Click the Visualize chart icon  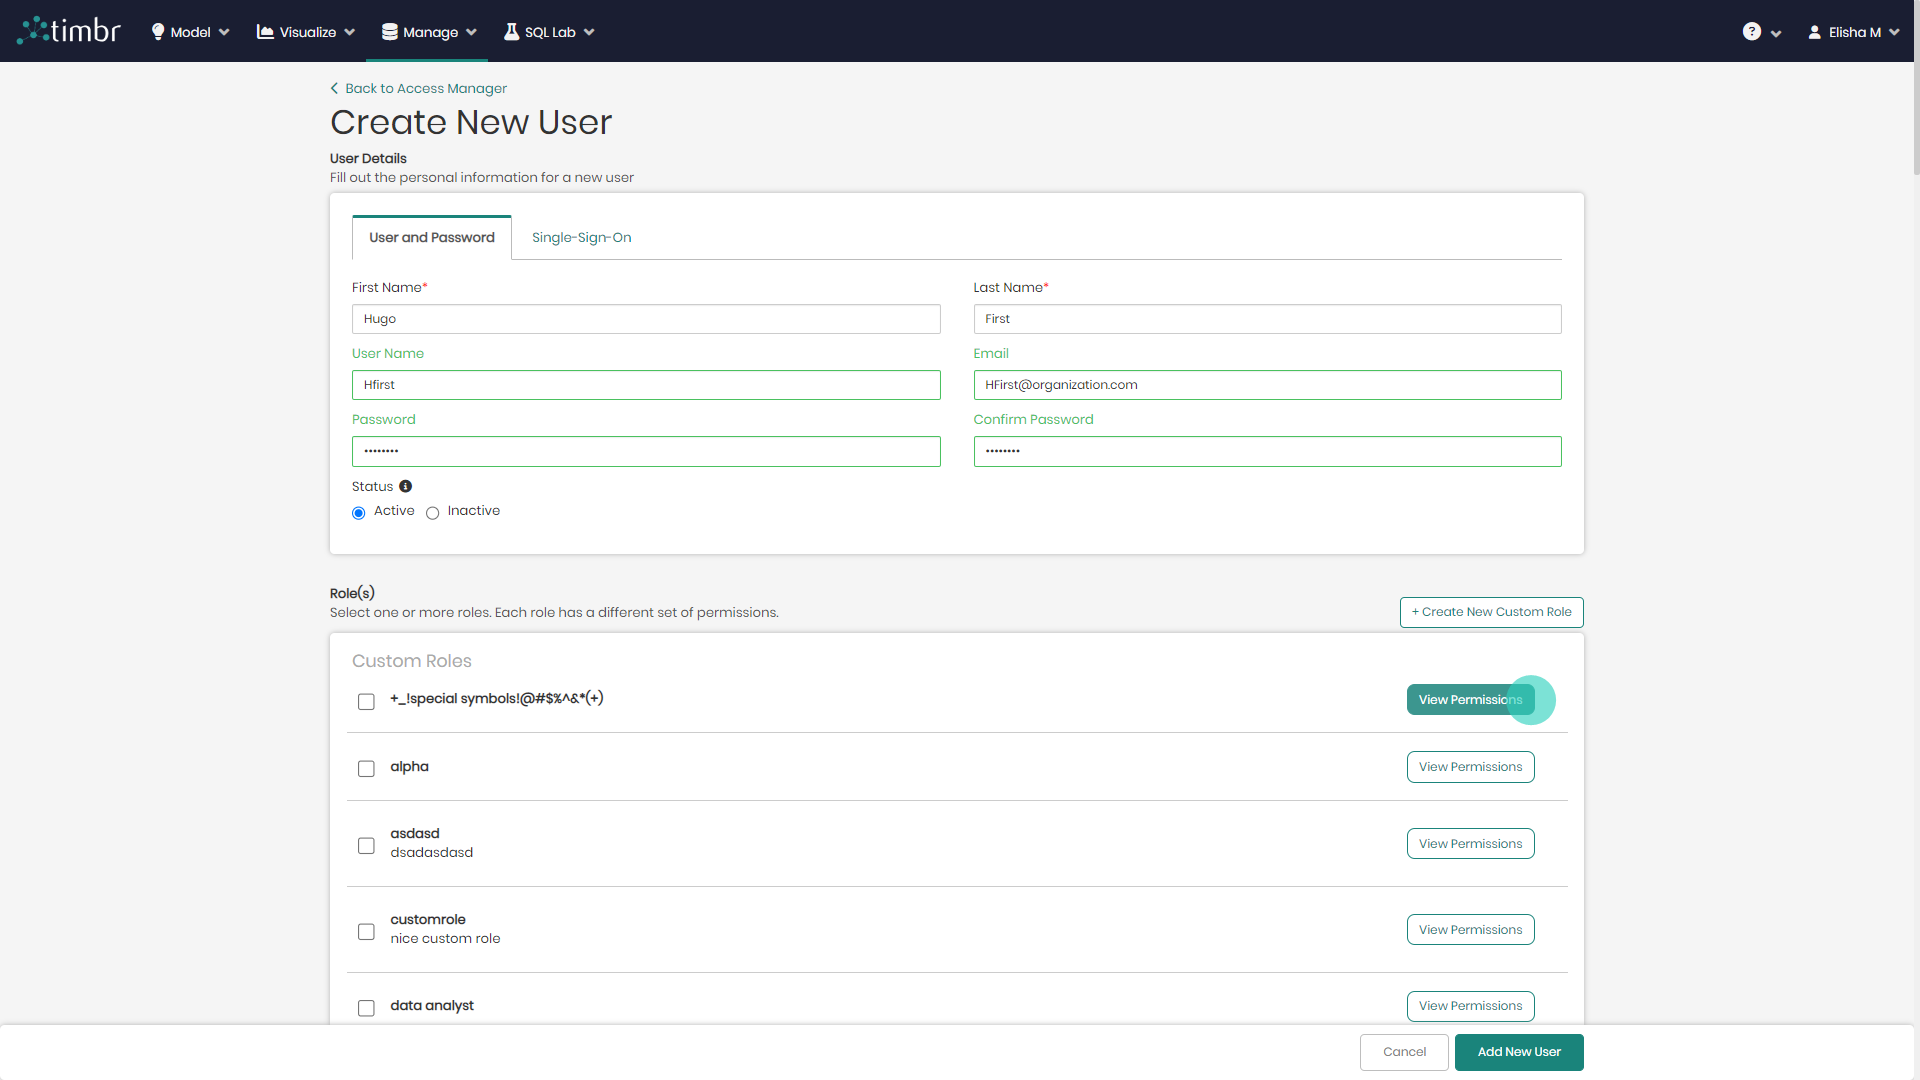pyautogui.click(x=266, y=31)
